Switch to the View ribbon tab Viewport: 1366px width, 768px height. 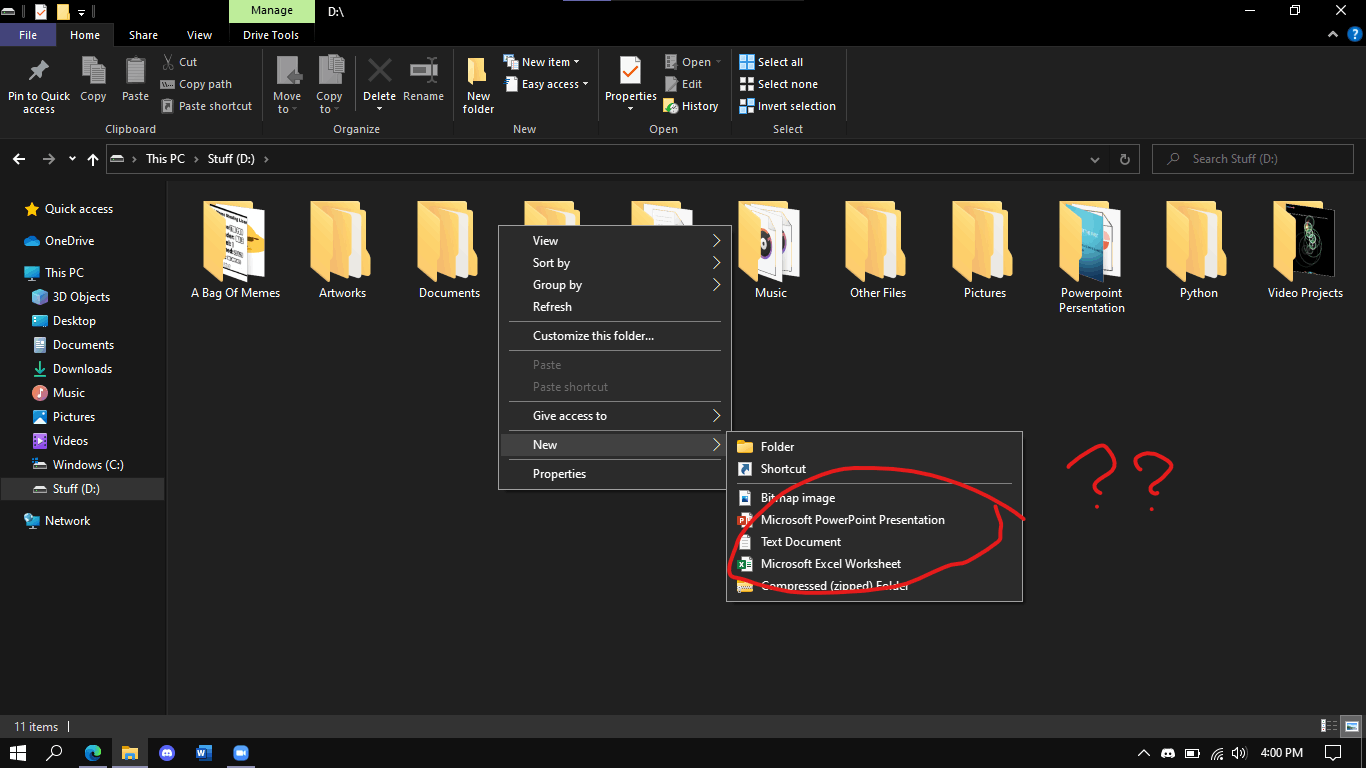click(200, 35)
